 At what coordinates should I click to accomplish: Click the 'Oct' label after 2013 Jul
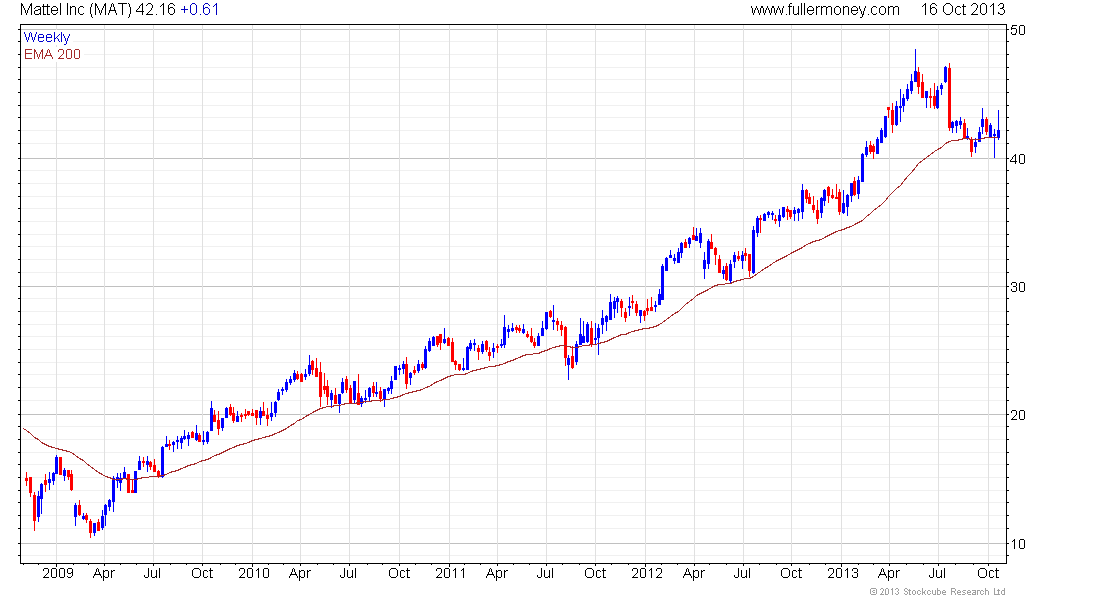pyautogui.click(x=988, y=573)
